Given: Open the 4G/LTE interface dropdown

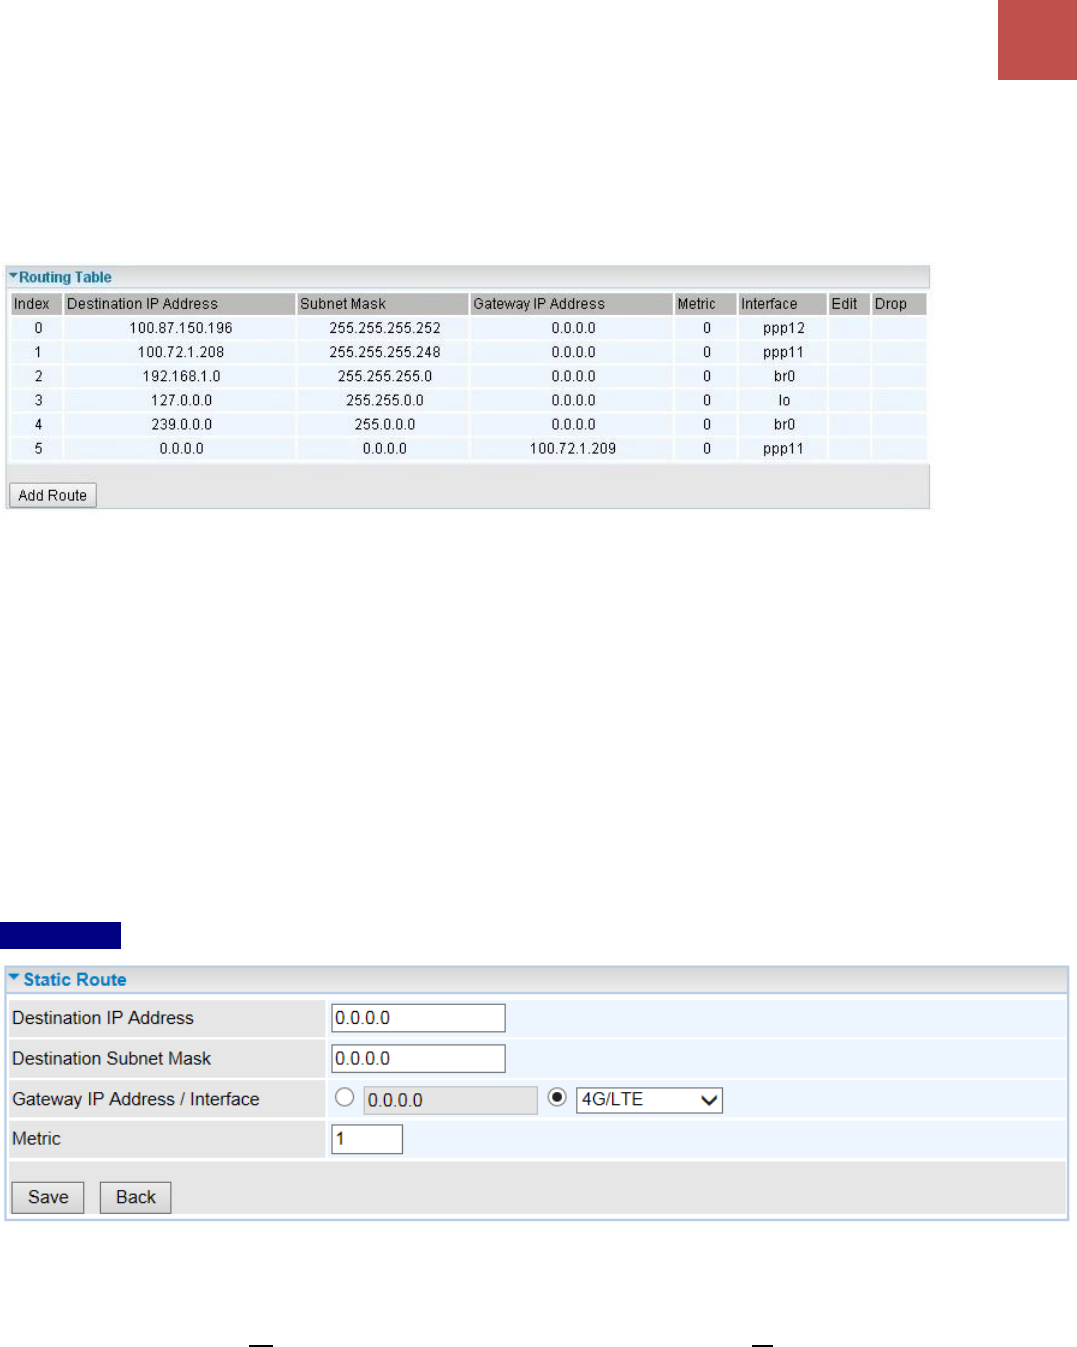Looking at the screenshot, I should pos(649,1100).
